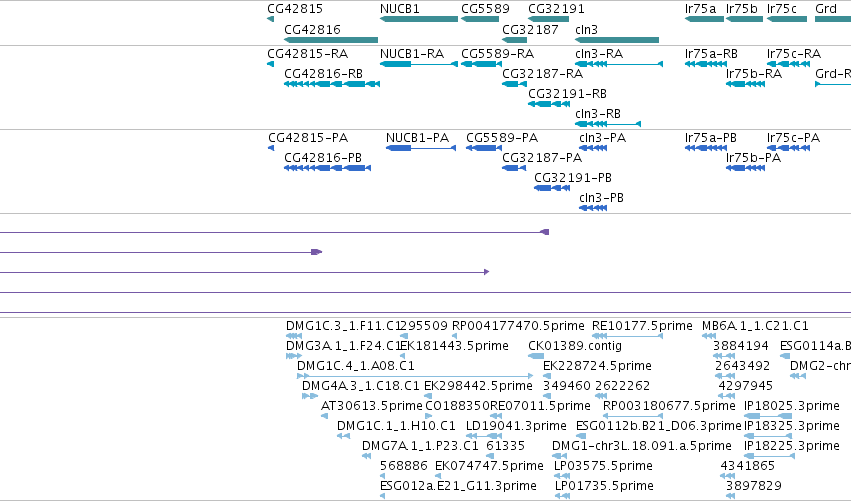Click the Ir75a-RB transcript
Viewport: 851px width, 501px height.
(x=706, y=64)
